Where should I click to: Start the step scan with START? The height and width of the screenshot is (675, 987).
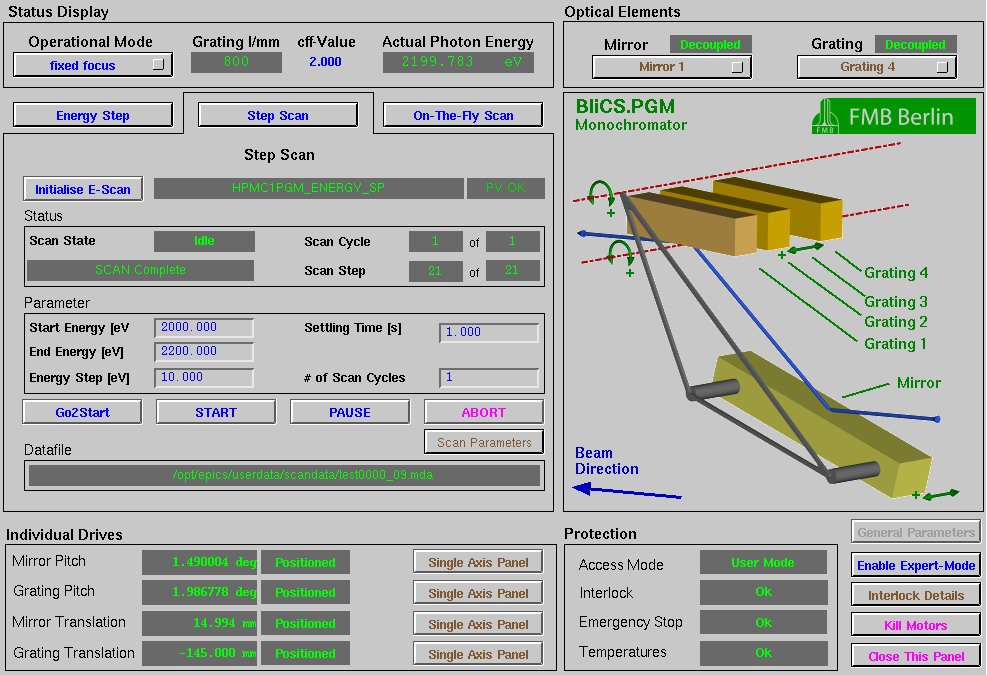[216, 412]
